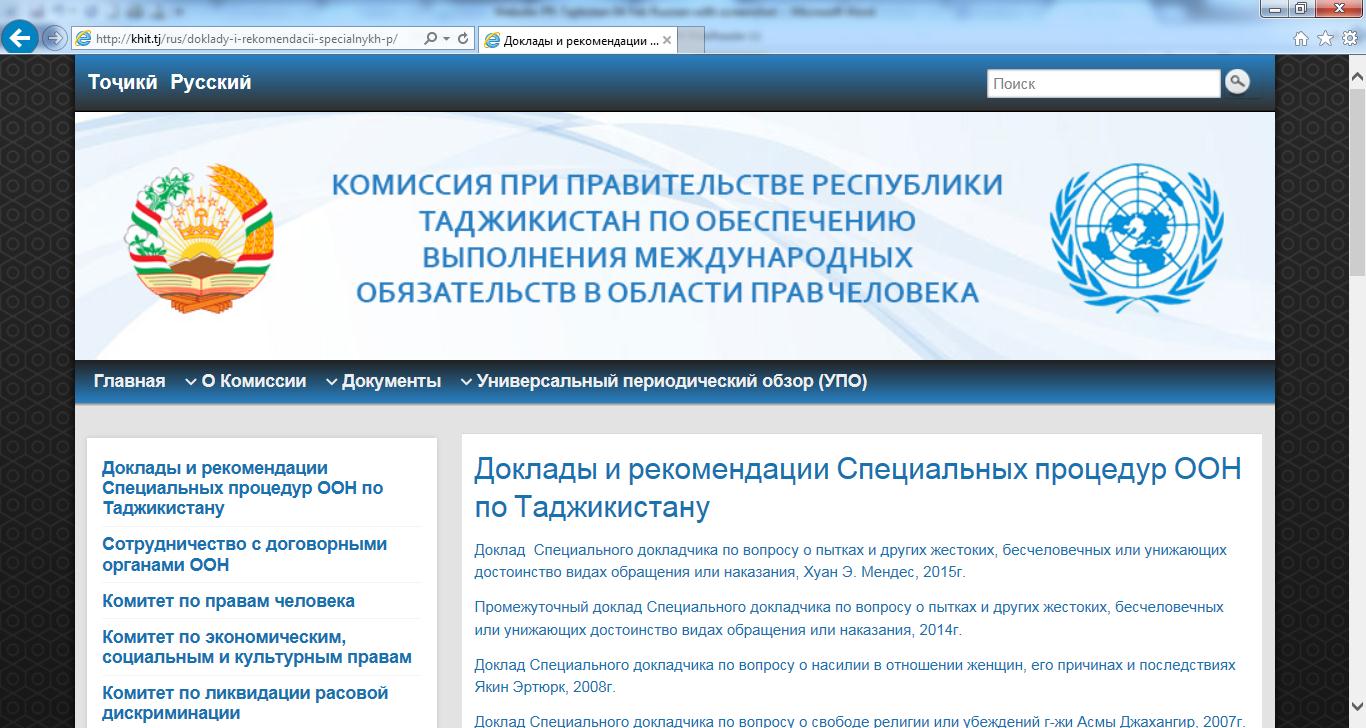Viewport: 1366px width, 728px height.
Task: Go to Главная in navigation bar
Action: (x=129, y=381)
